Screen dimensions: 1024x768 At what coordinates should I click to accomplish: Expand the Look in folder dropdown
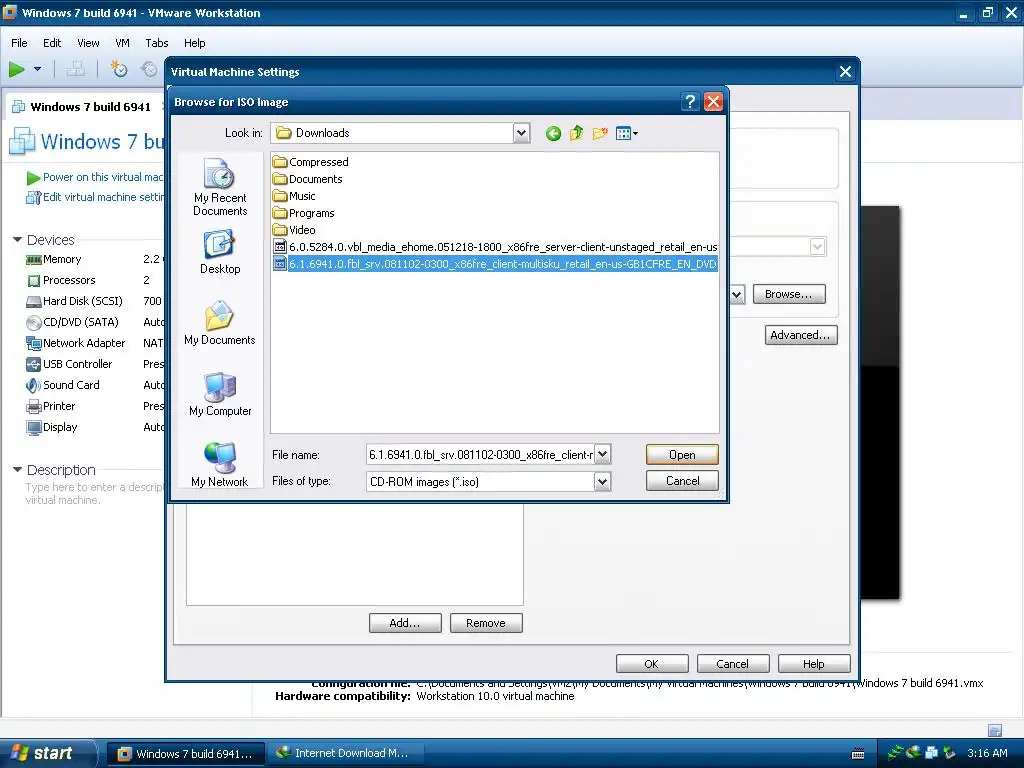[521, 133]
